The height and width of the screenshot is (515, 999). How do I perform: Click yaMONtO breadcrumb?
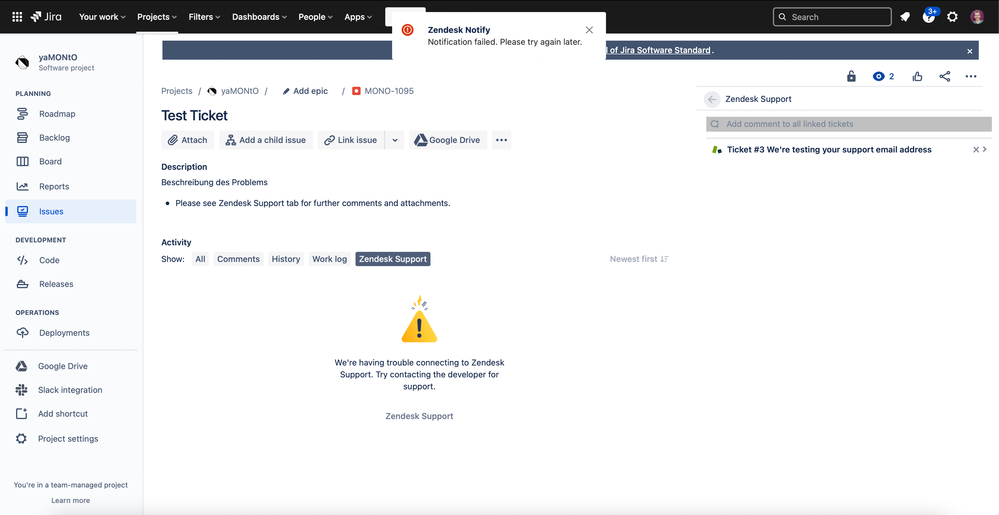[233, 91]
